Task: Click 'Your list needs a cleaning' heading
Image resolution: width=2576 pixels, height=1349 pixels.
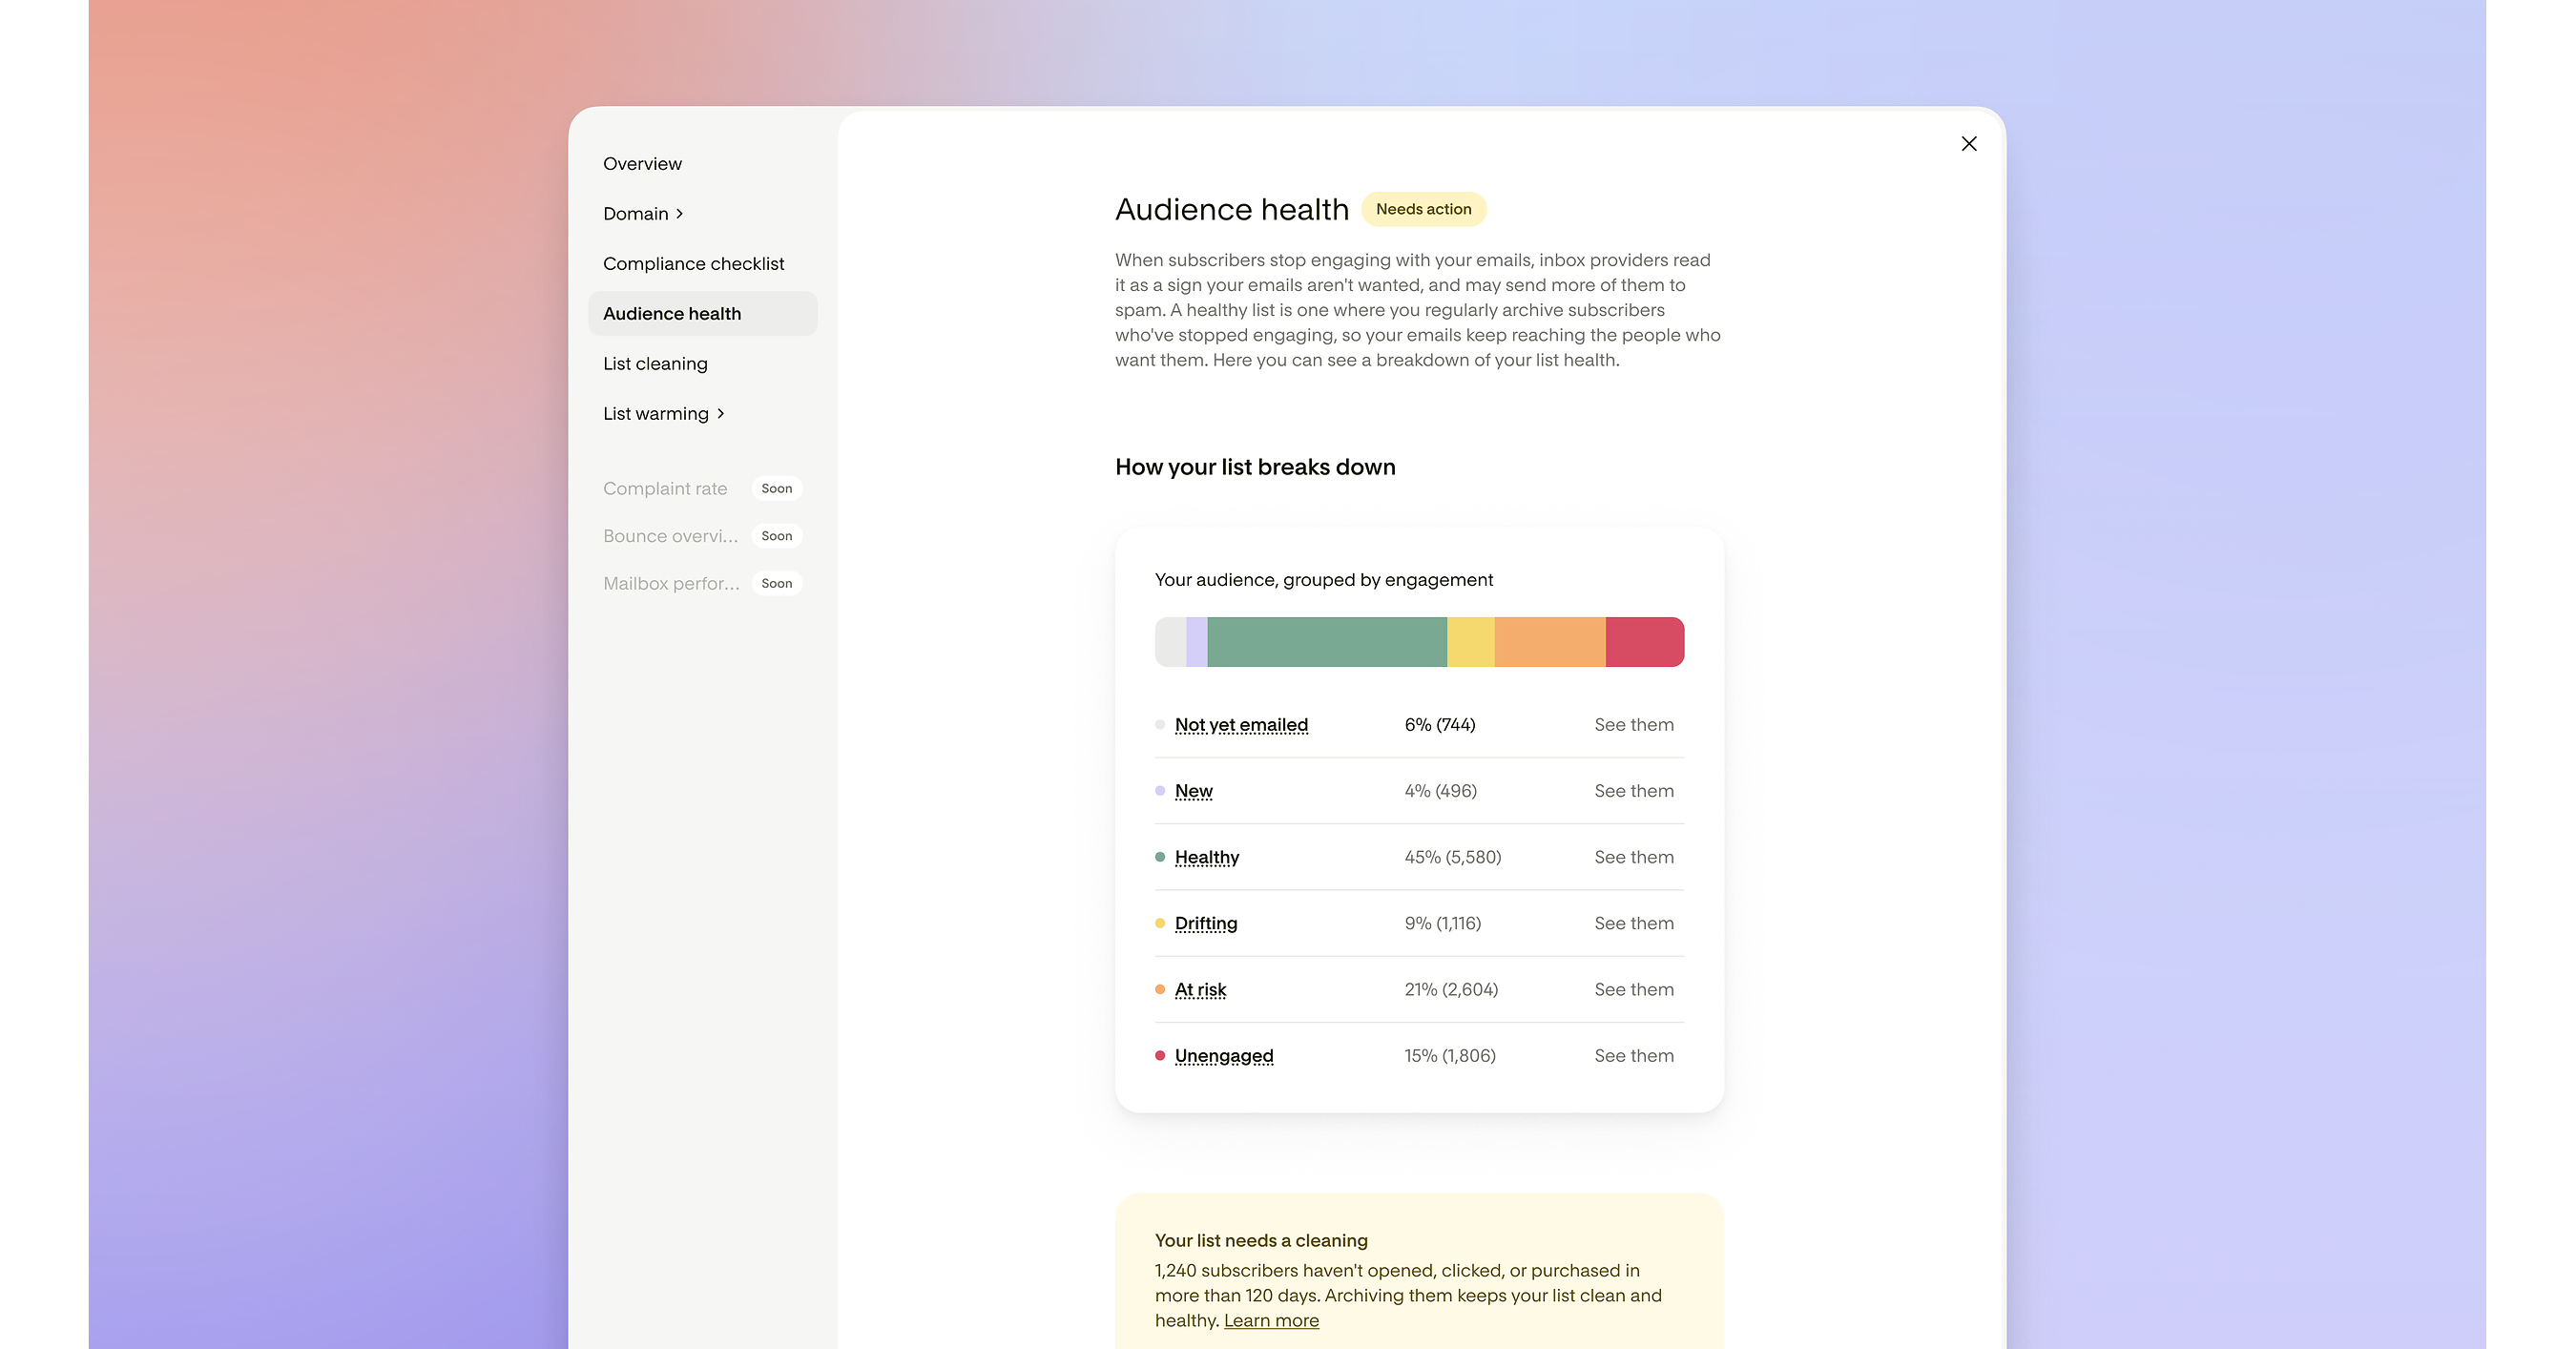Action: click(x=1260, y=1241)
